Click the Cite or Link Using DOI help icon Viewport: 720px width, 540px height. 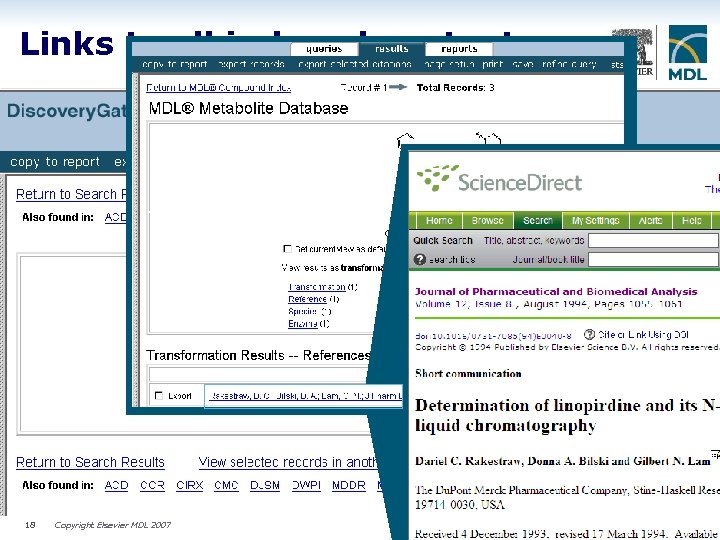pos(589,334)
